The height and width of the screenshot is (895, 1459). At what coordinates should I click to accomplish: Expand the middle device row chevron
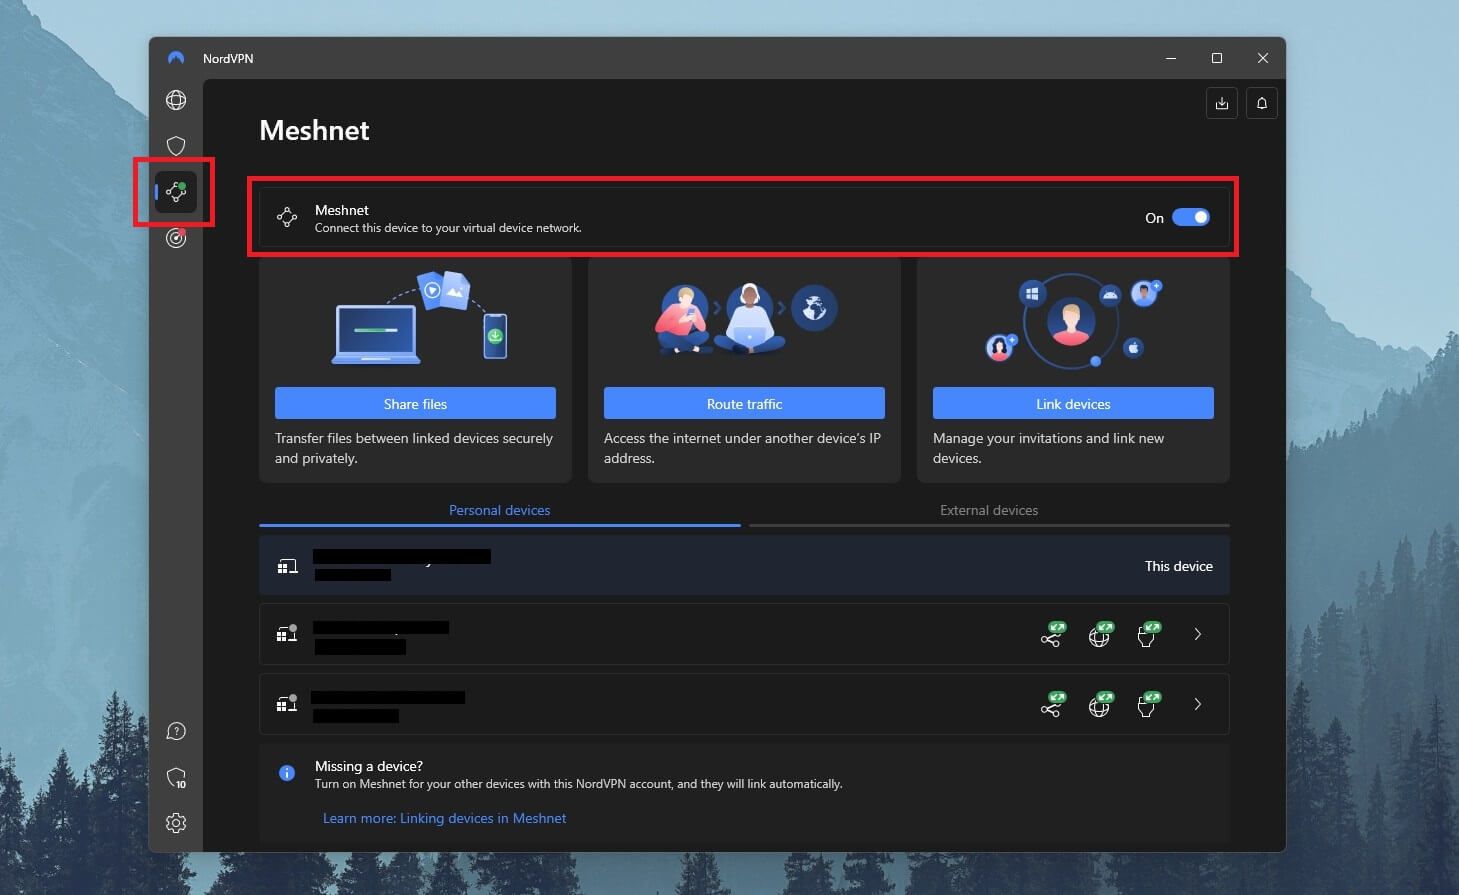pyautogui.click(x=1198, y=634)
